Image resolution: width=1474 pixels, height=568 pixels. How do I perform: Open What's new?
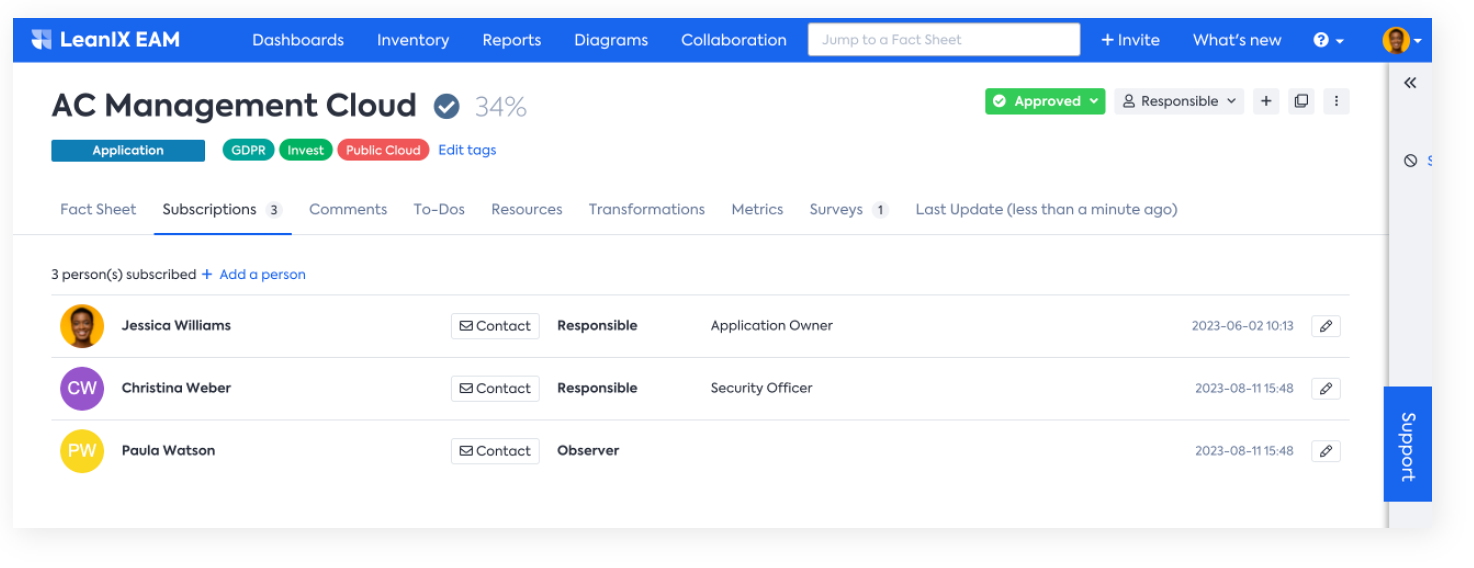coord(1237,40)
